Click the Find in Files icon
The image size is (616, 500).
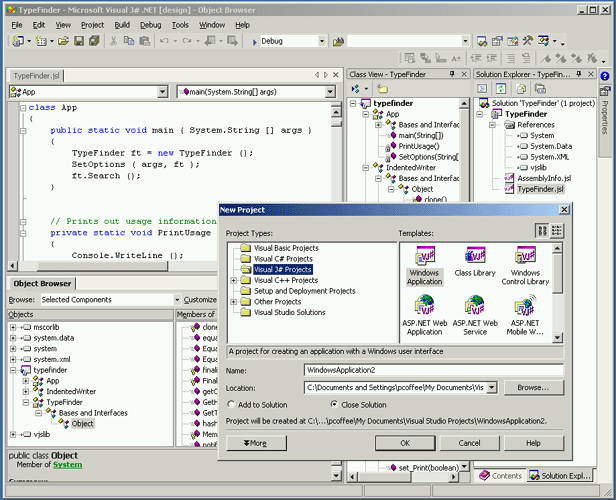(338, 41)
